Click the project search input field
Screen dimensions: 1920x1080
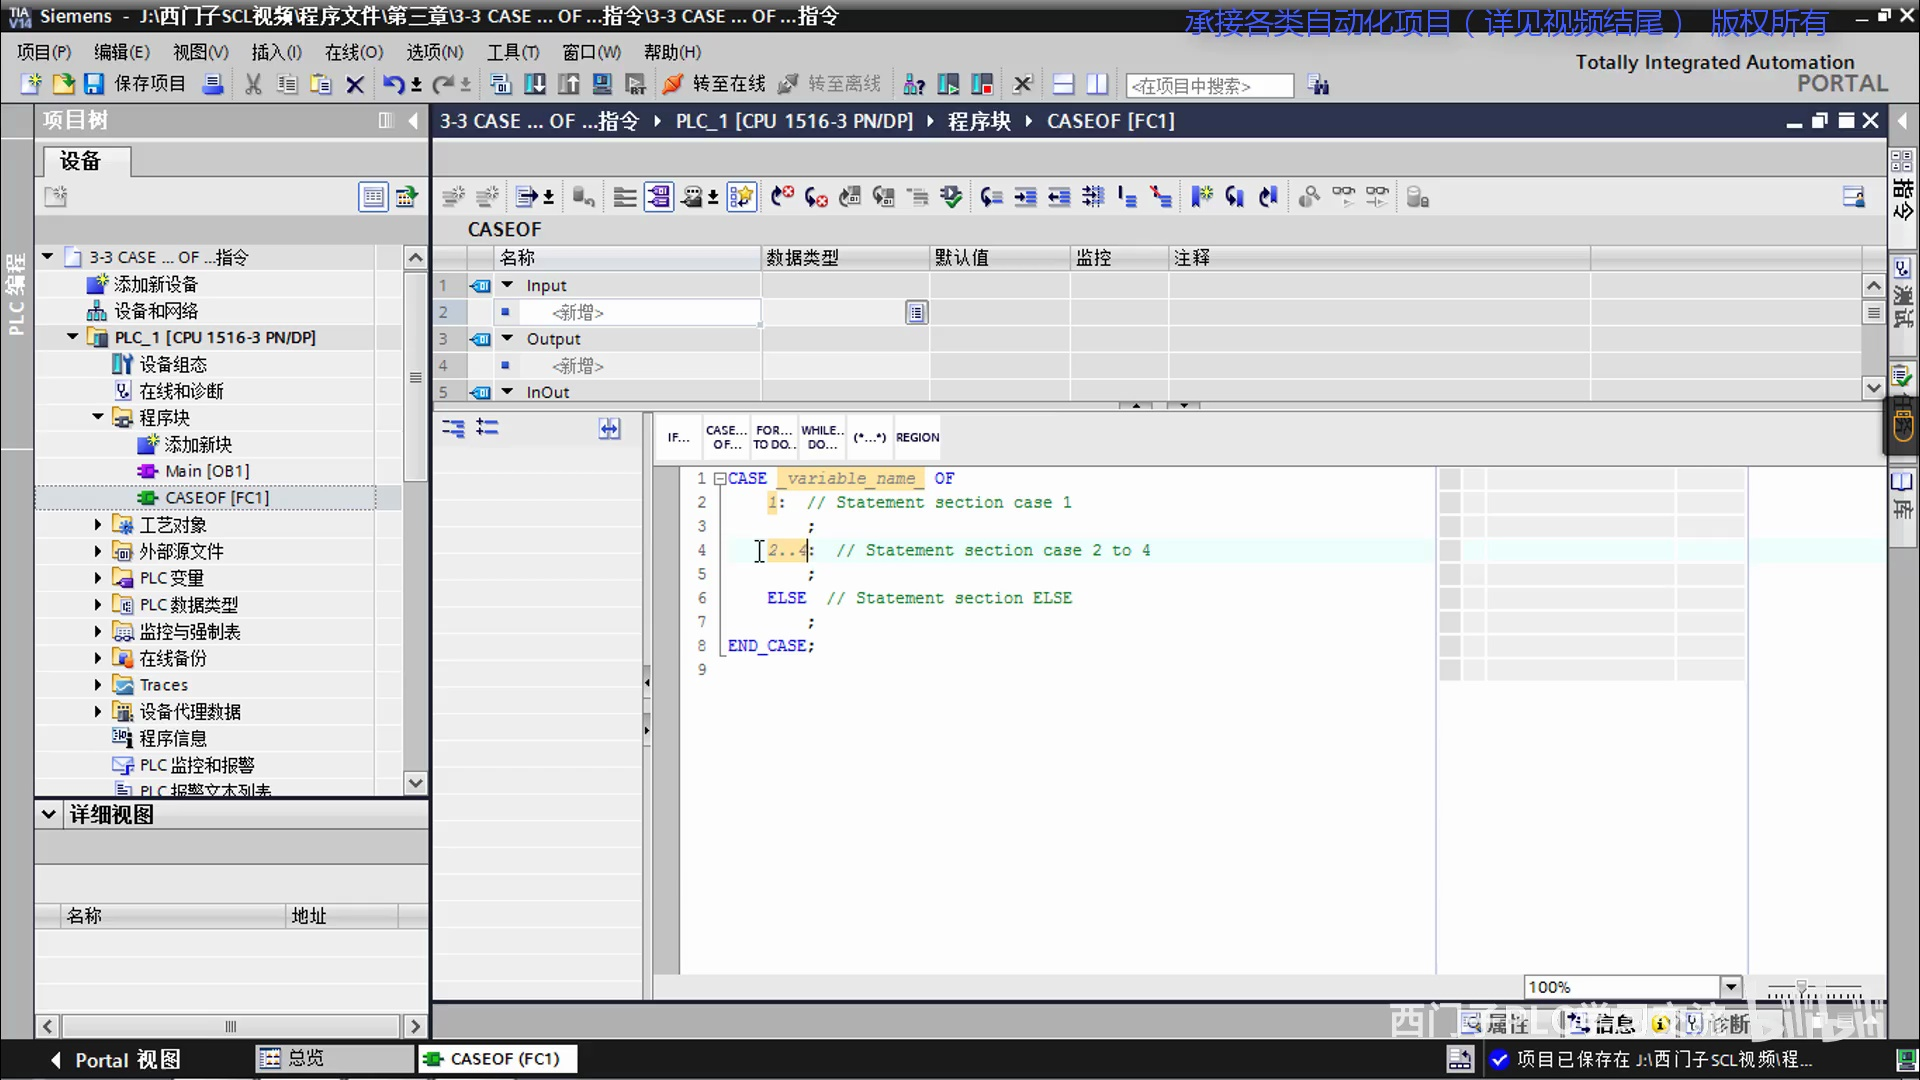[x=1208, y=86]
